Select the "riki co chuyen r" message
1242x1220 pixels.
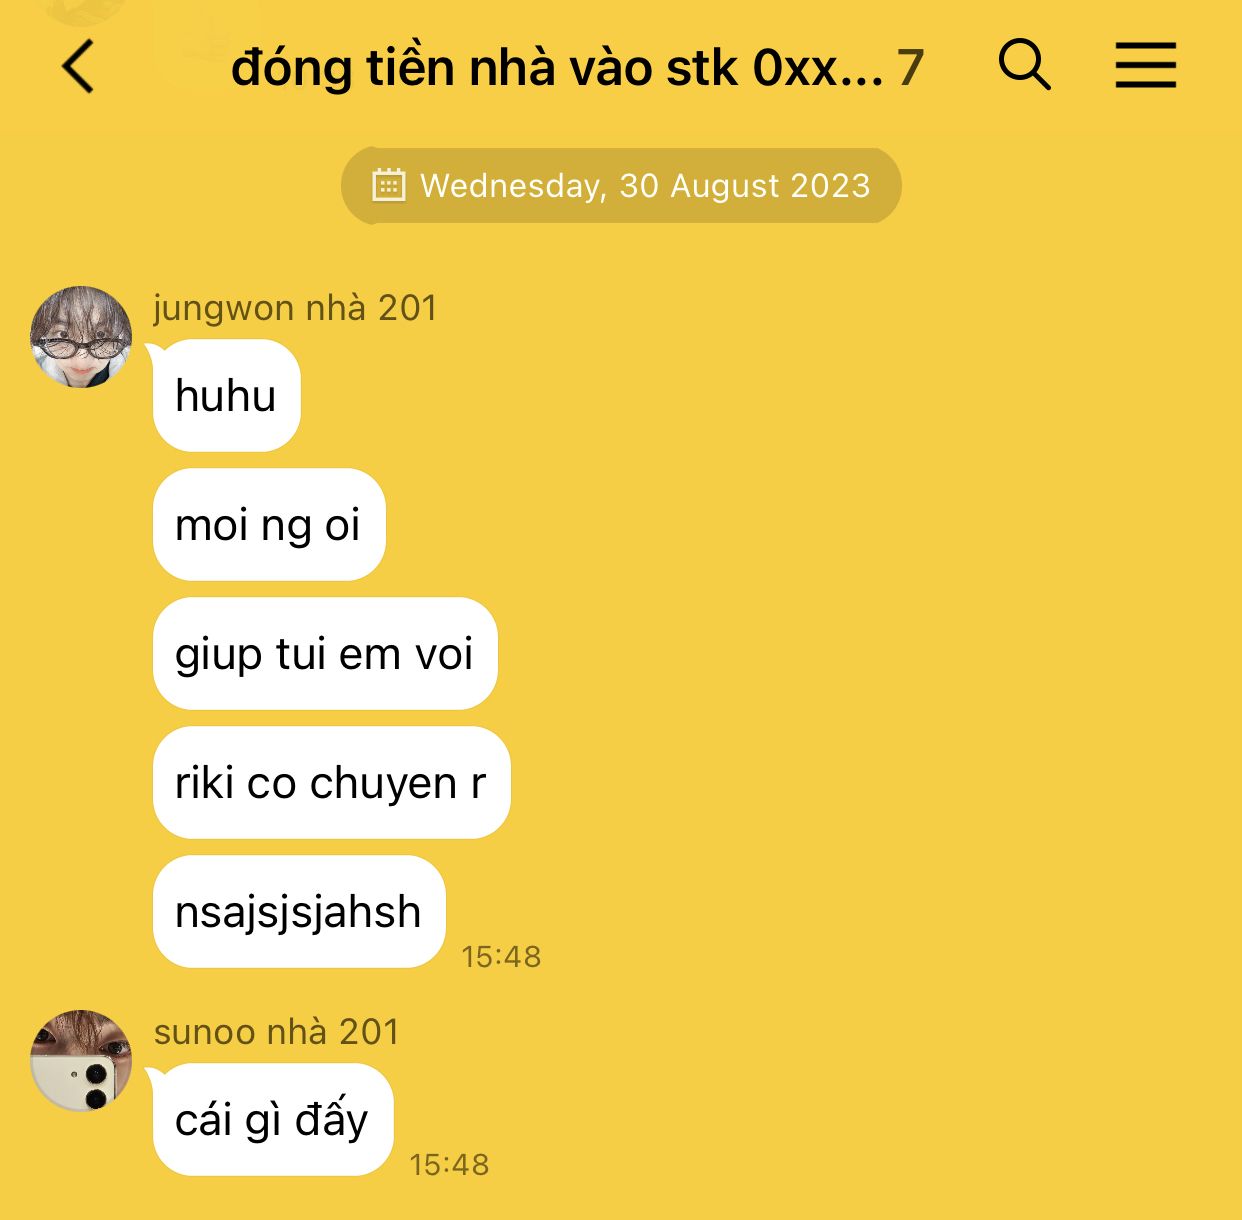coord(332,783)
